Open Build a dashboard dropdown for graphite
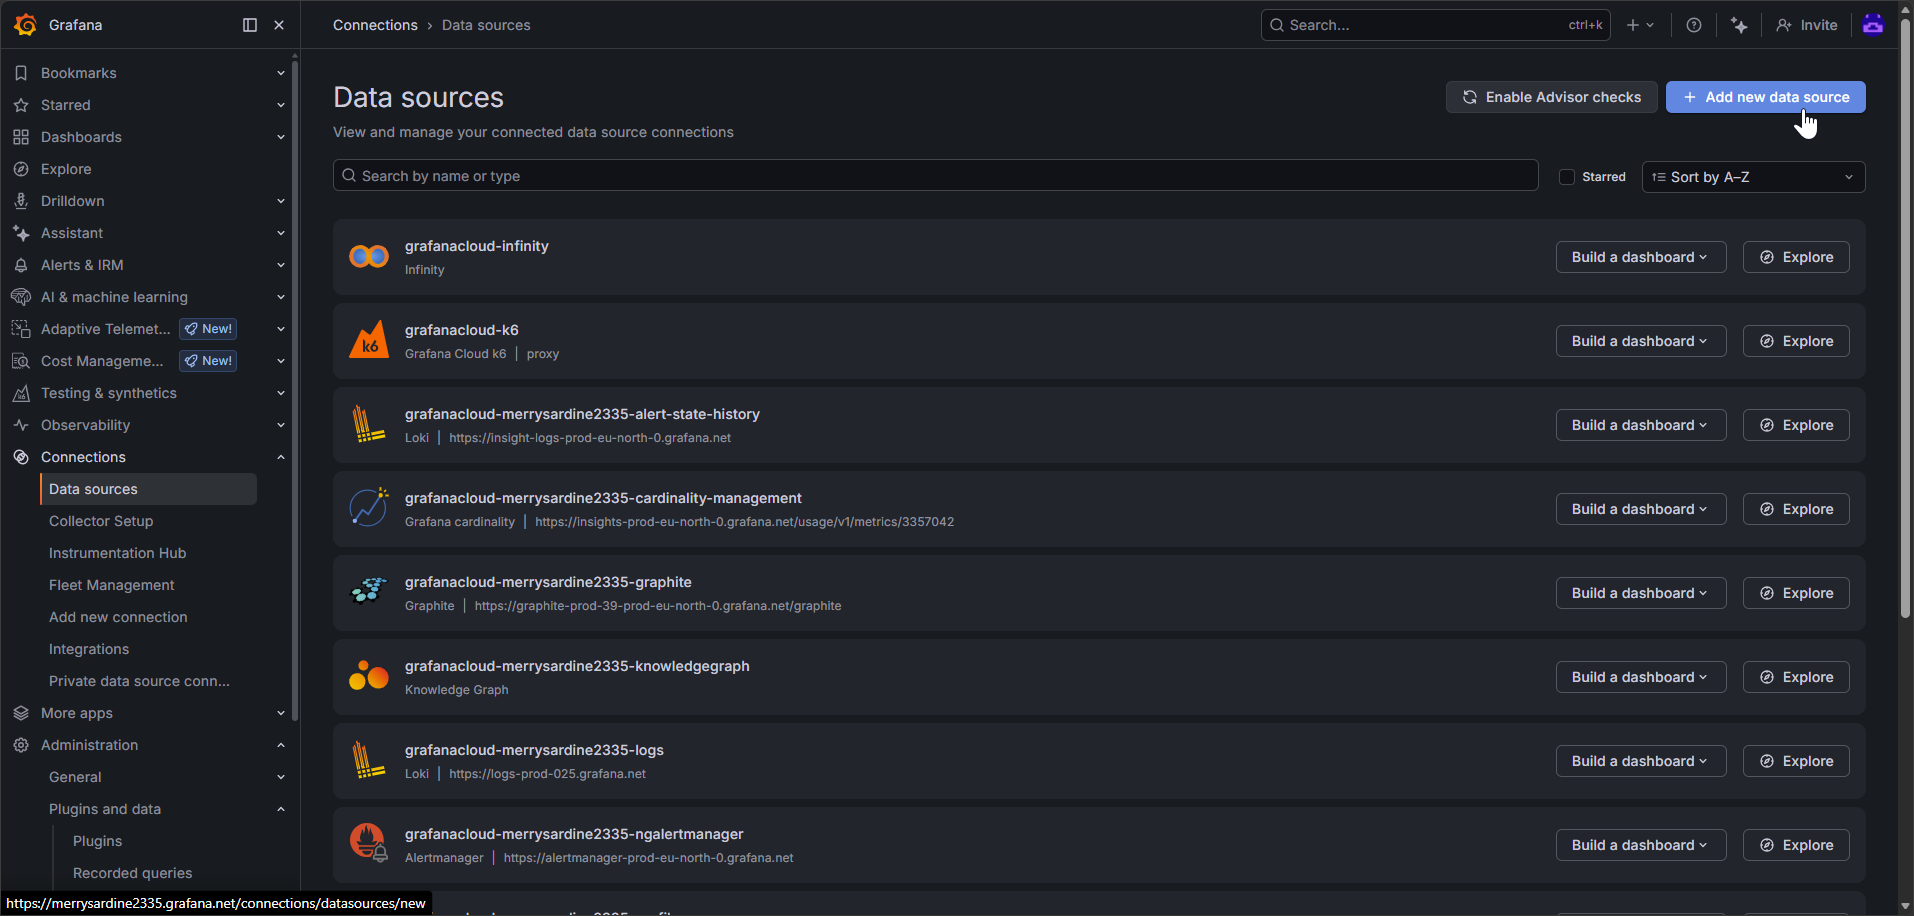 [1641, 593]
